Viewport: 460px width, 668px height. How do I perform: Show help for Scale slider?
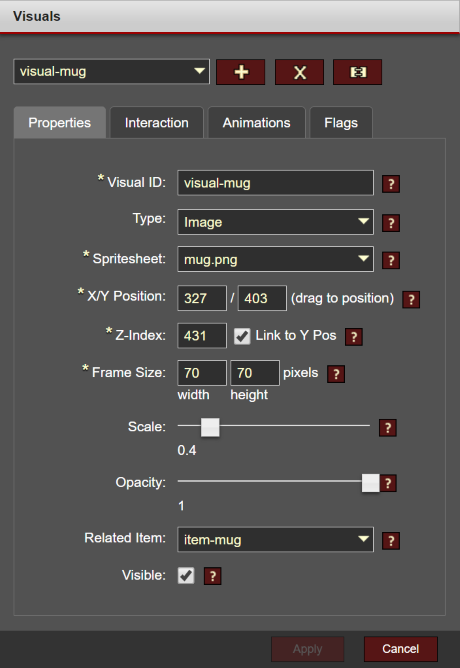388,428
